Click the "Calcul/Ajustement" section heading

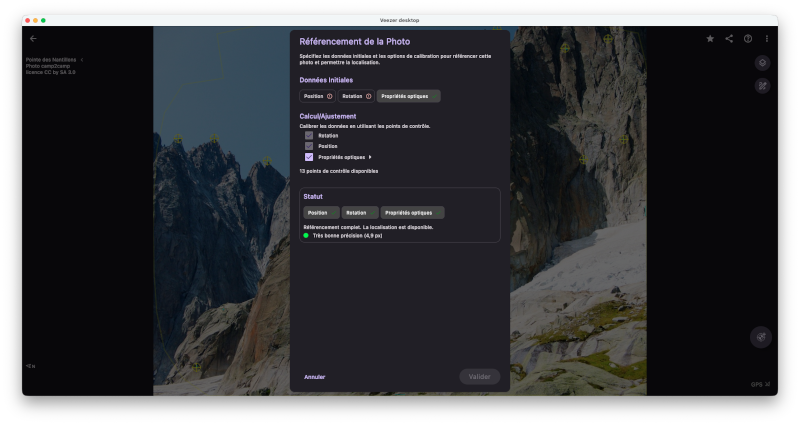[x=328, y=116]
